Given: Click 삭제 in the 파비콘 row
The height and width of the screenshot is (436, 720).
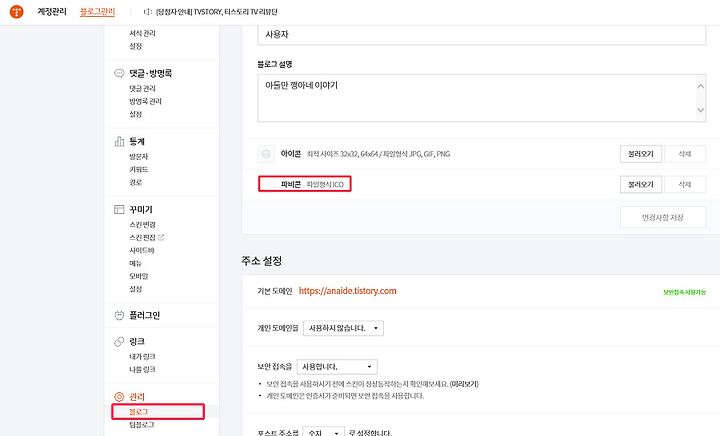Looking at the screenshot, I should [x=685, y=184].
